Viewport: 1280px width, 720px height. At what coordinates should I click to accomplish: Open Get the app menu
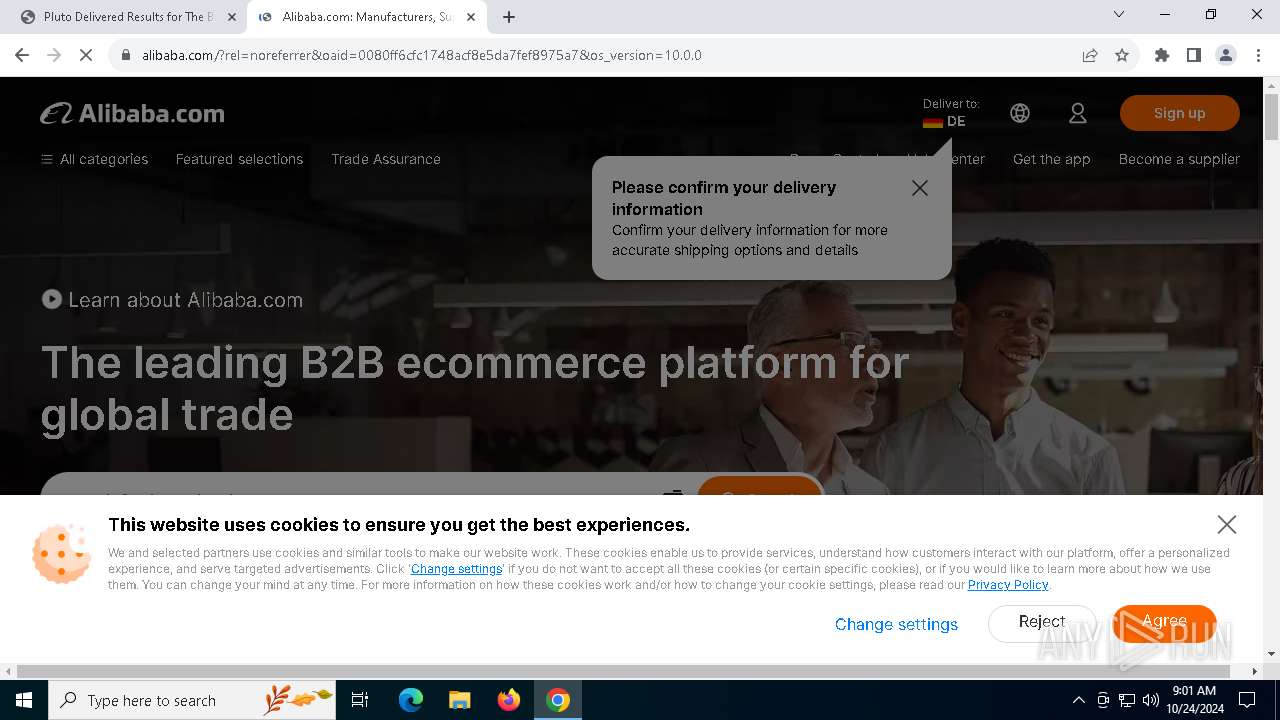click(x=1052, y=159)
